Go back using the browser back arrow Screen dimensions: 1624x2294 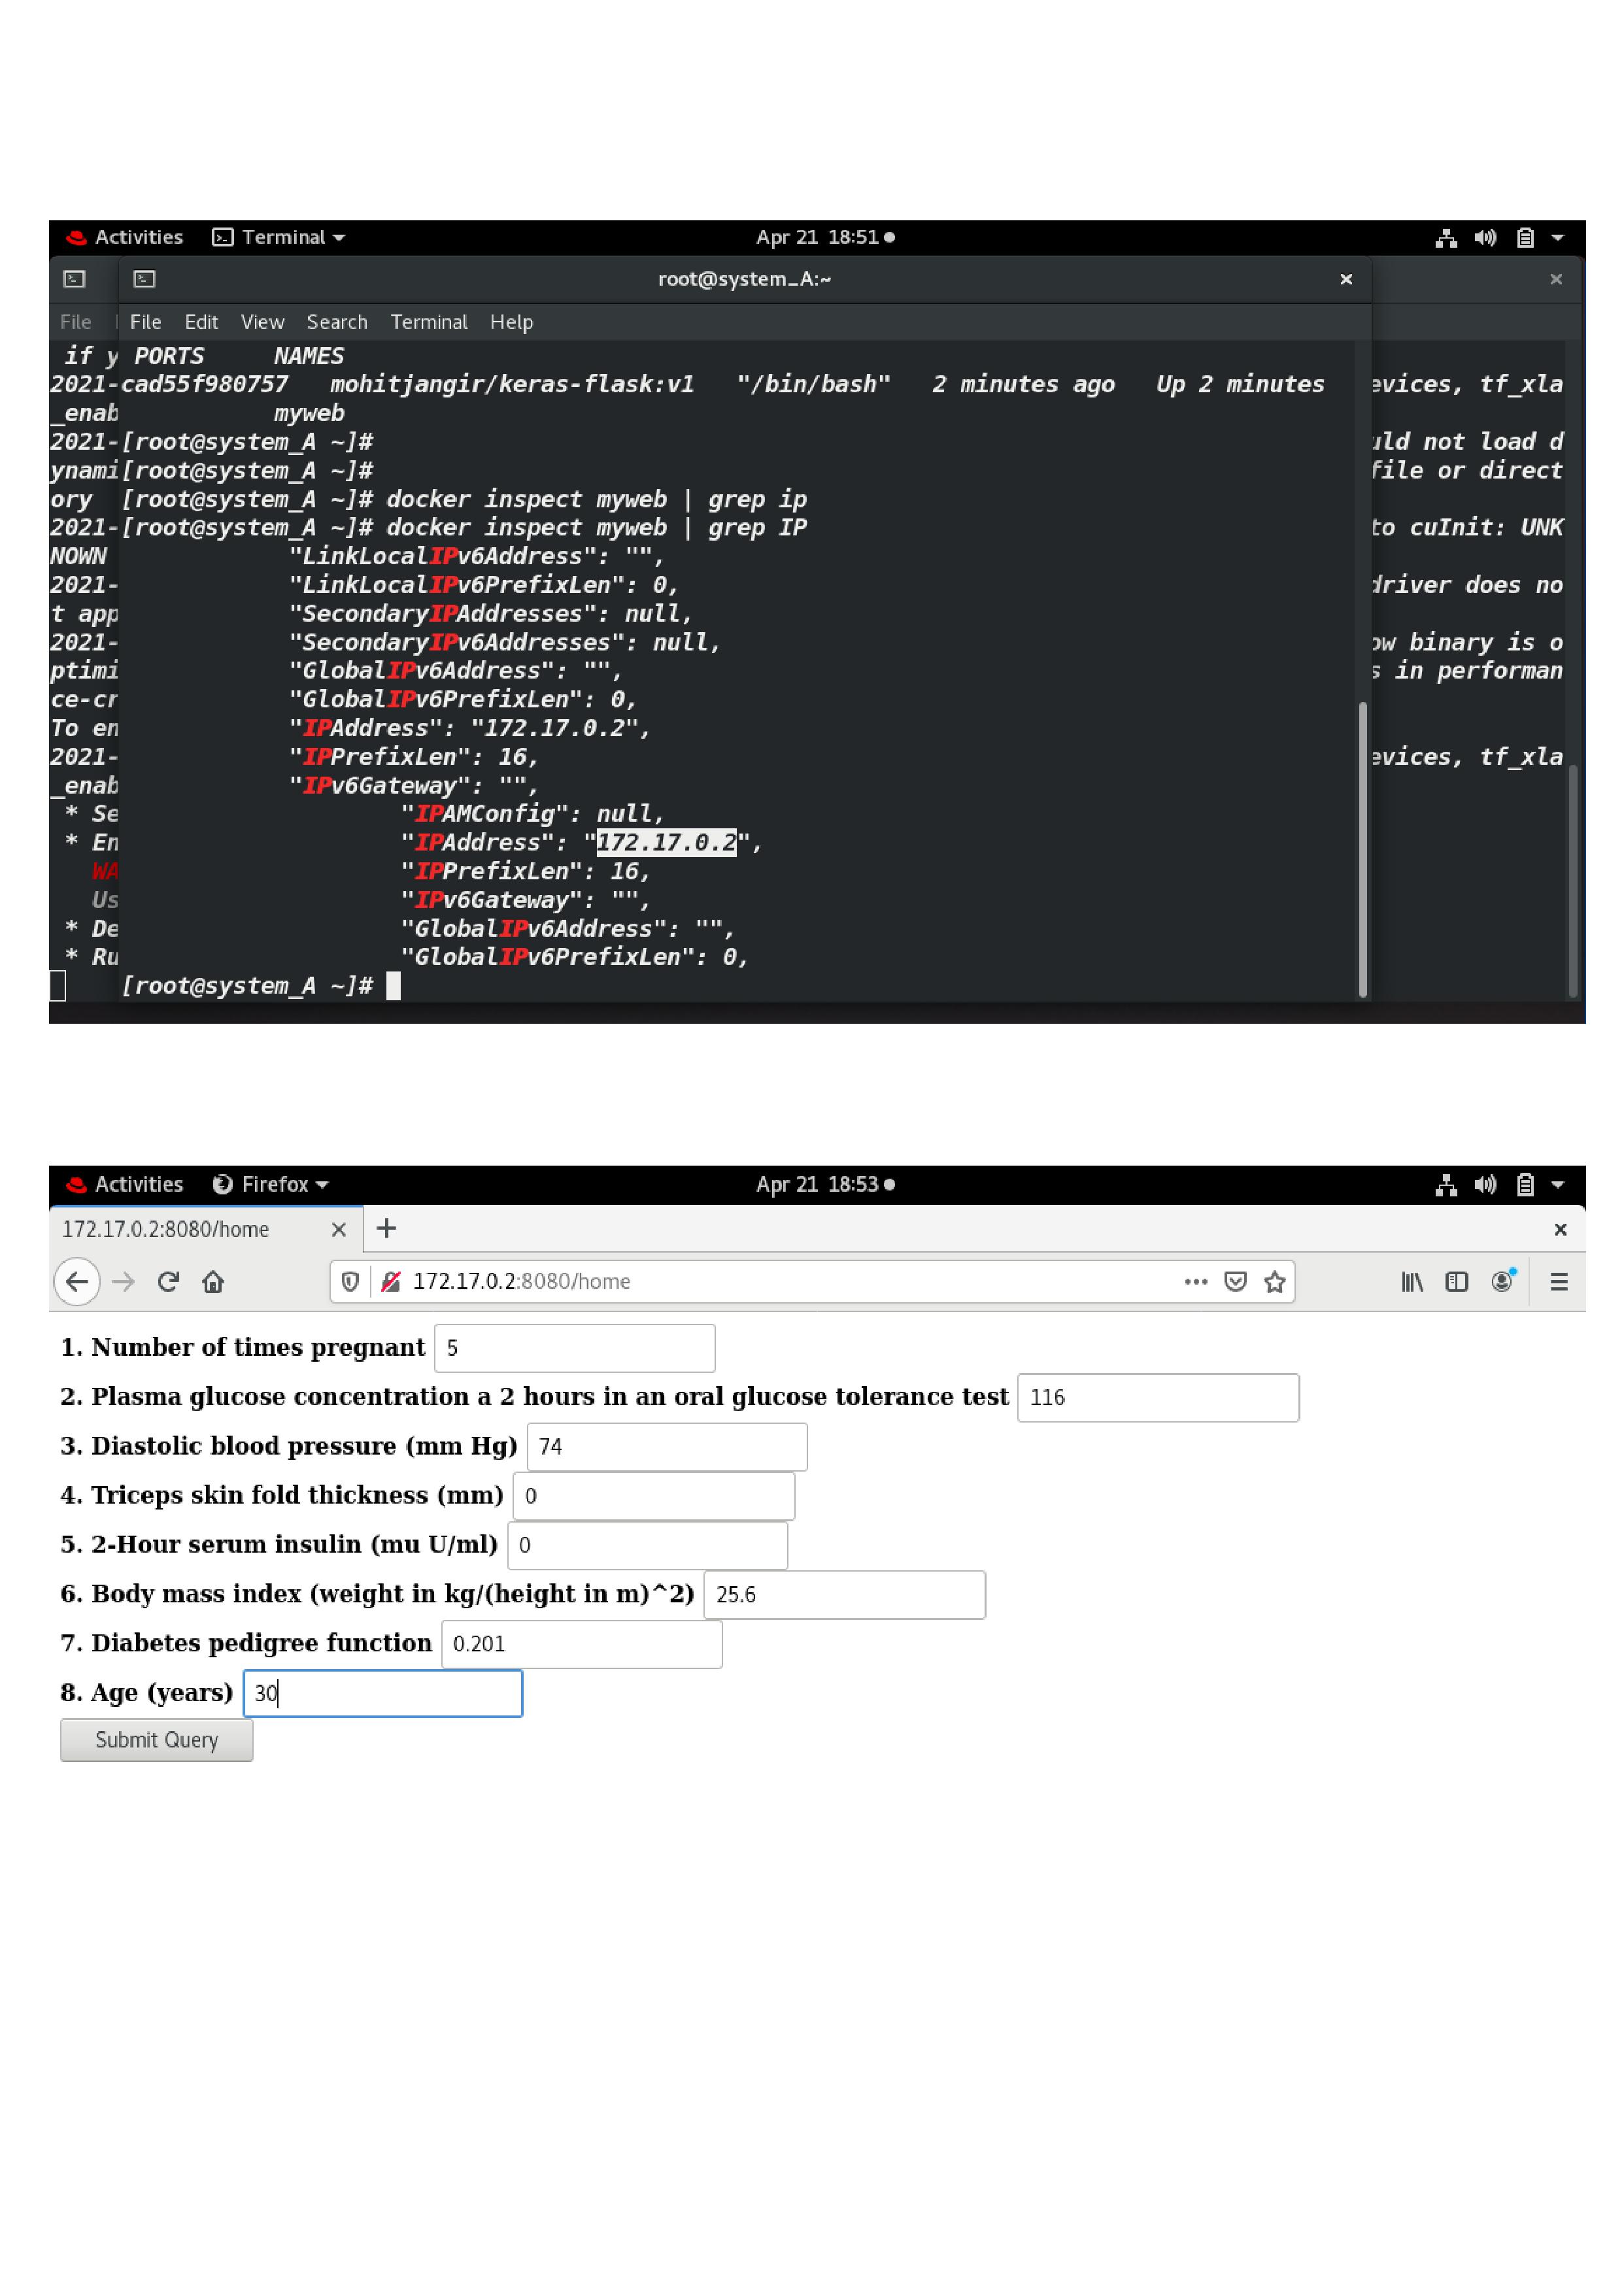point(77,1281)
